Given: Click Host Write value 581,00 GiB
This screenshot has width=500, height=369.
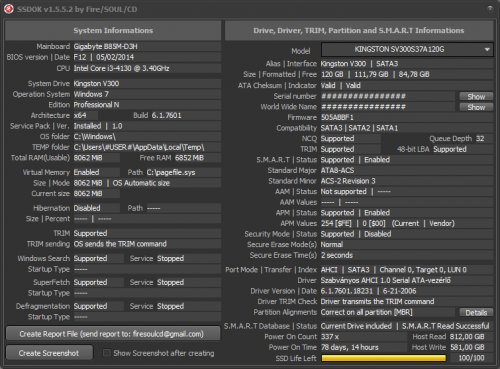Looking at the screenshot, I should click(467, 347).
